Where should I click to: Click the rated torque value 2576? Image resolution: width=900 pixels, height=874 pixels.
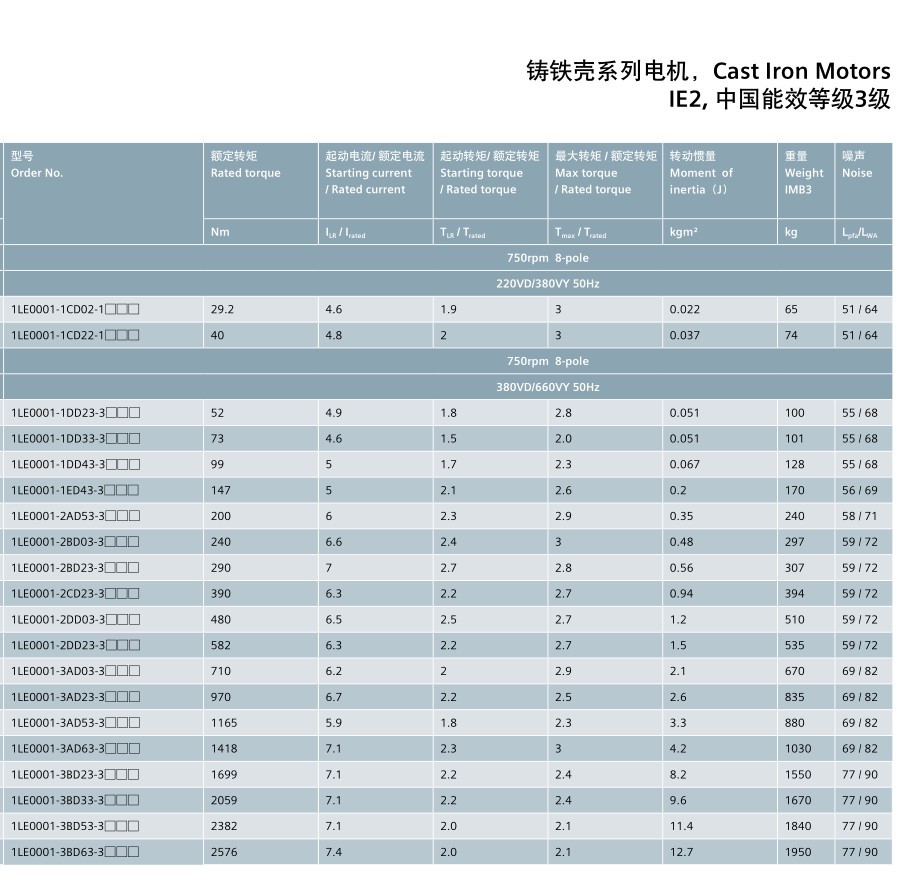[x=224, y=852]
